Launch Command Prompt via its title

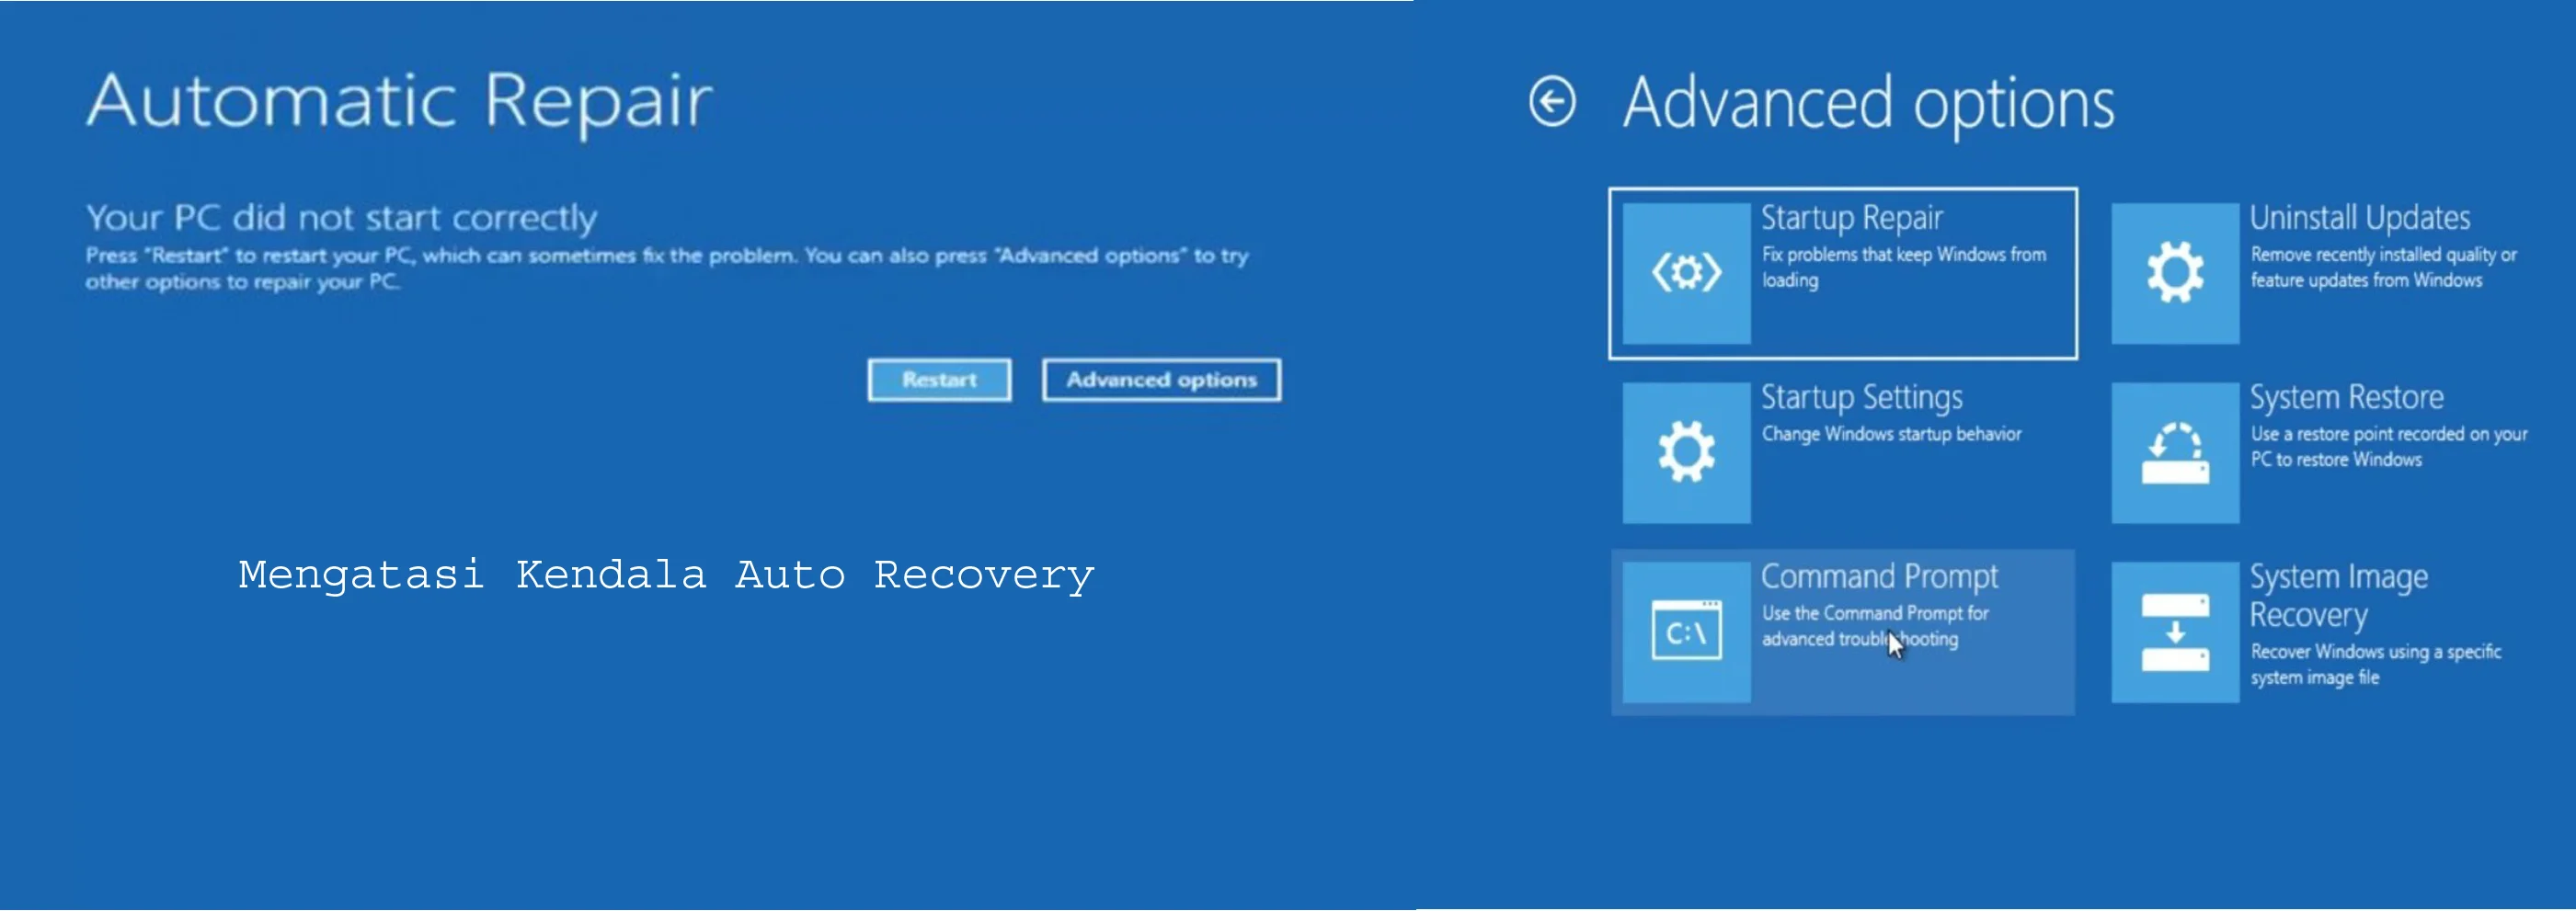1880,577
